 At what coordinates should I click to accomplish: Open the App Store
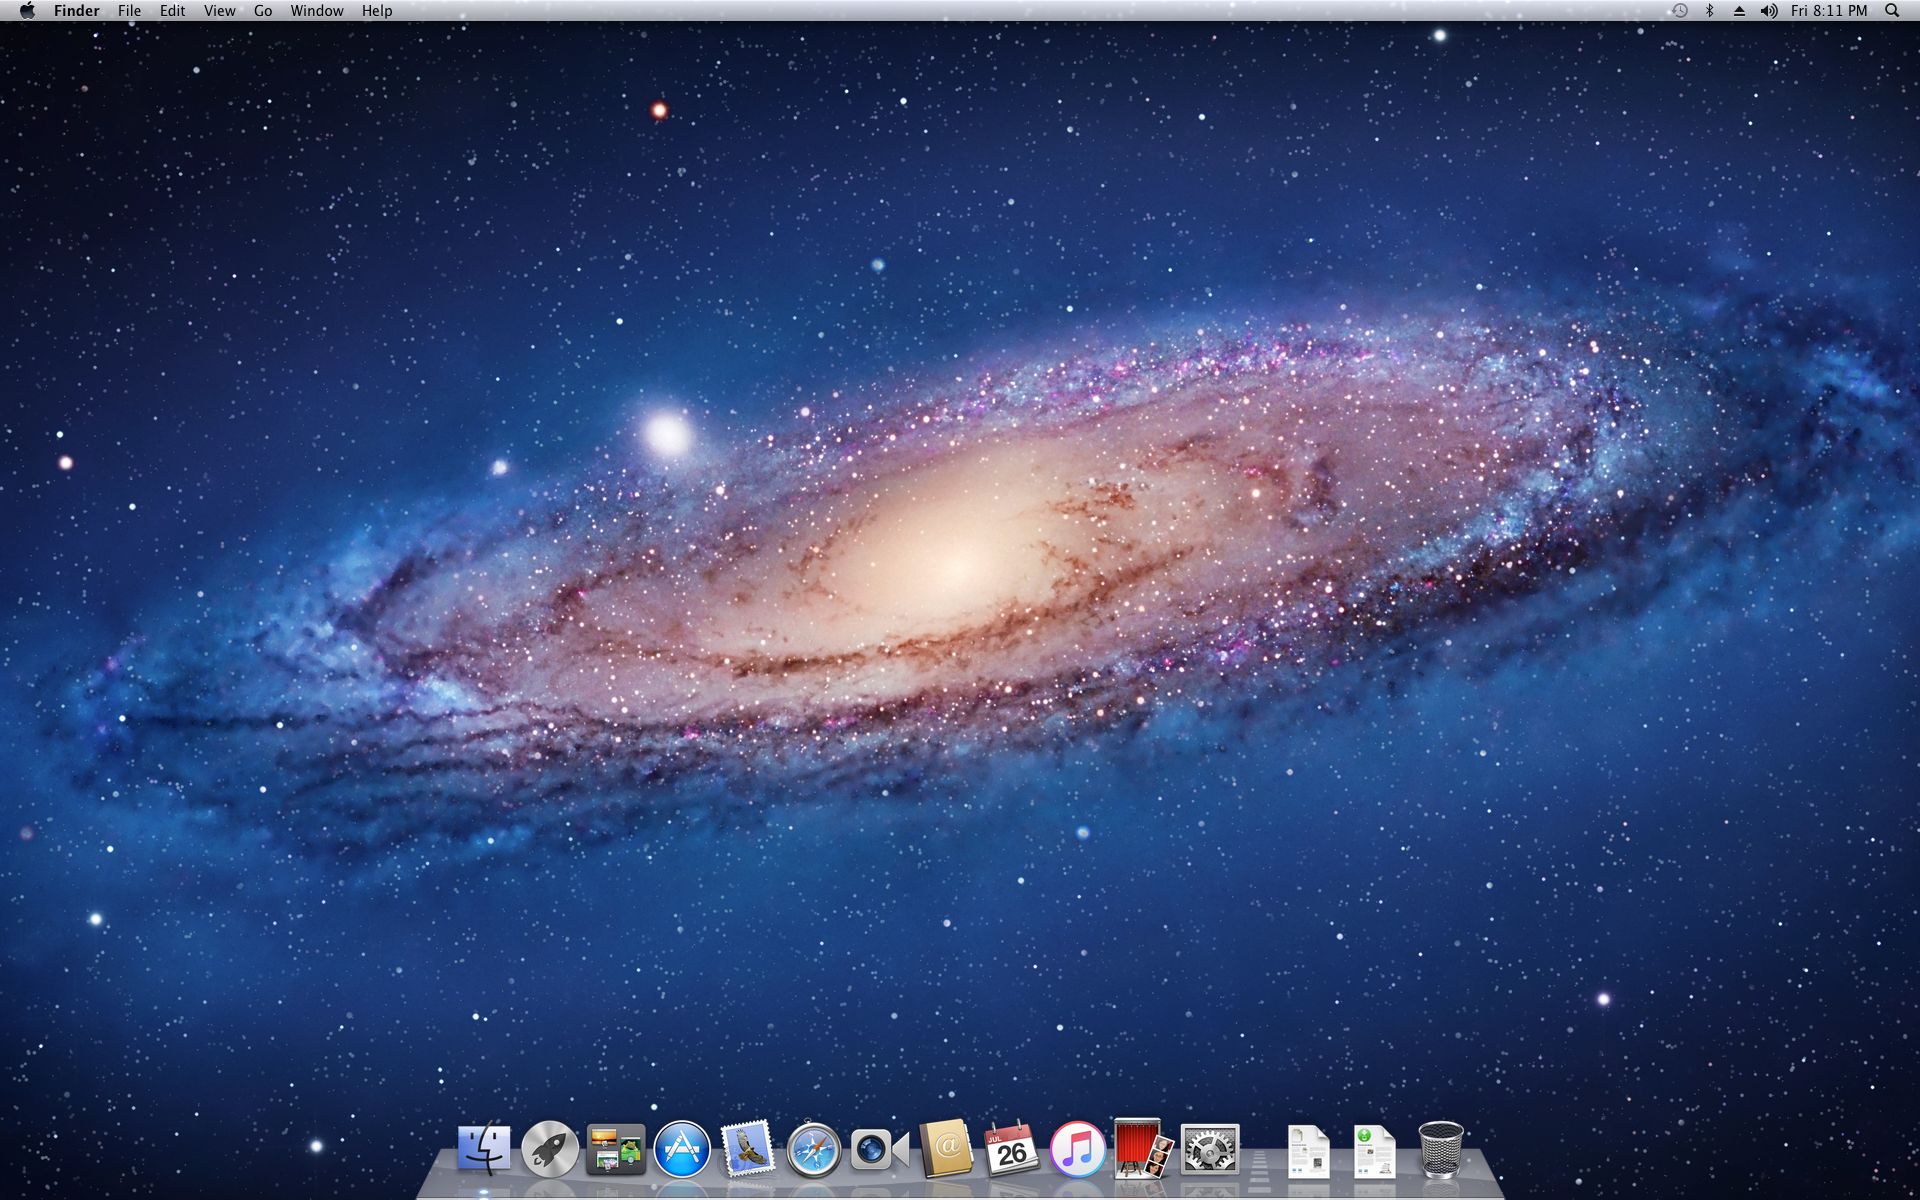[x=682, y=1149]
